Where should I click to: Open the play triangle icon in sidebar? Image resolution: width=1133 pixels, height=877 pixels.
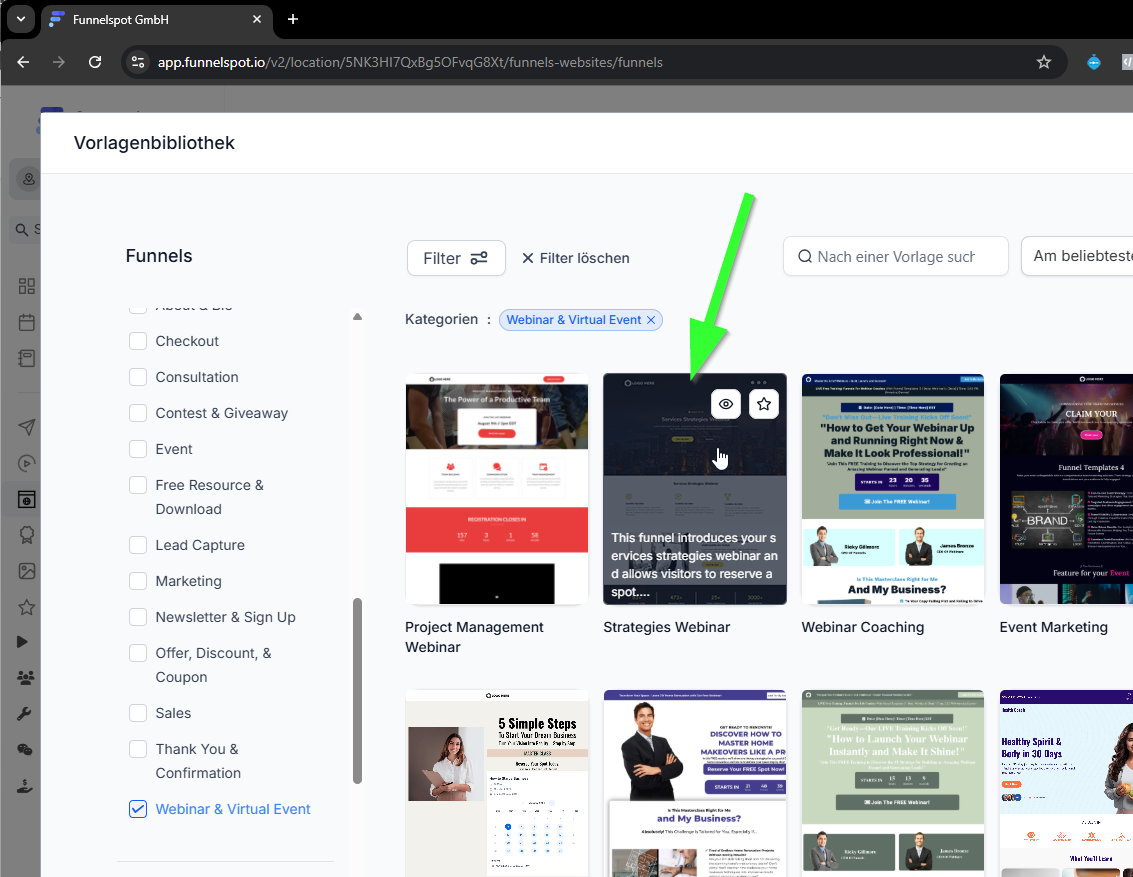coord(22,641)
